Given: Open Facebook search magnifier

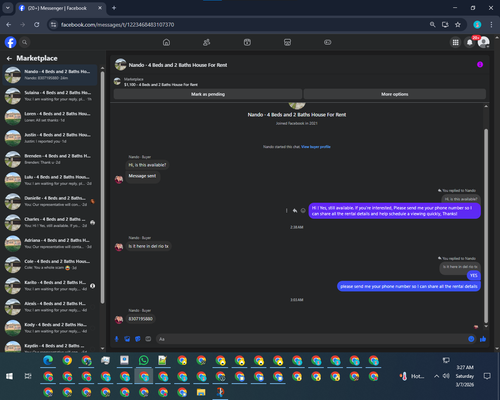Looking at the screenshot, I should 24,42.
